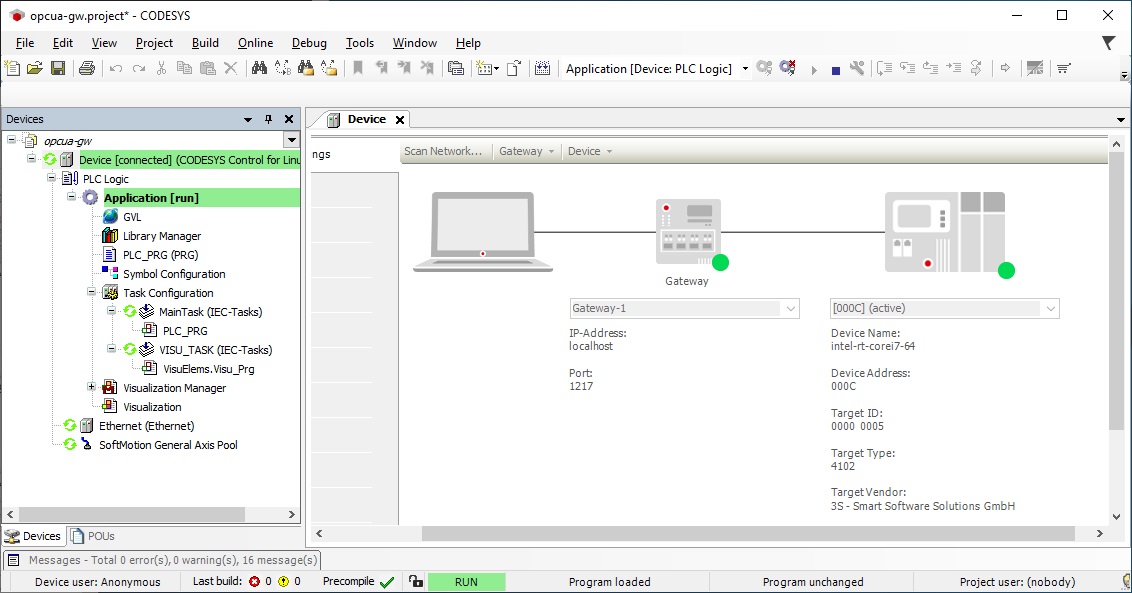Select PLC_PRG (PRG) tree item
This screenshot has width=1132, height=593.
(160, 255)
